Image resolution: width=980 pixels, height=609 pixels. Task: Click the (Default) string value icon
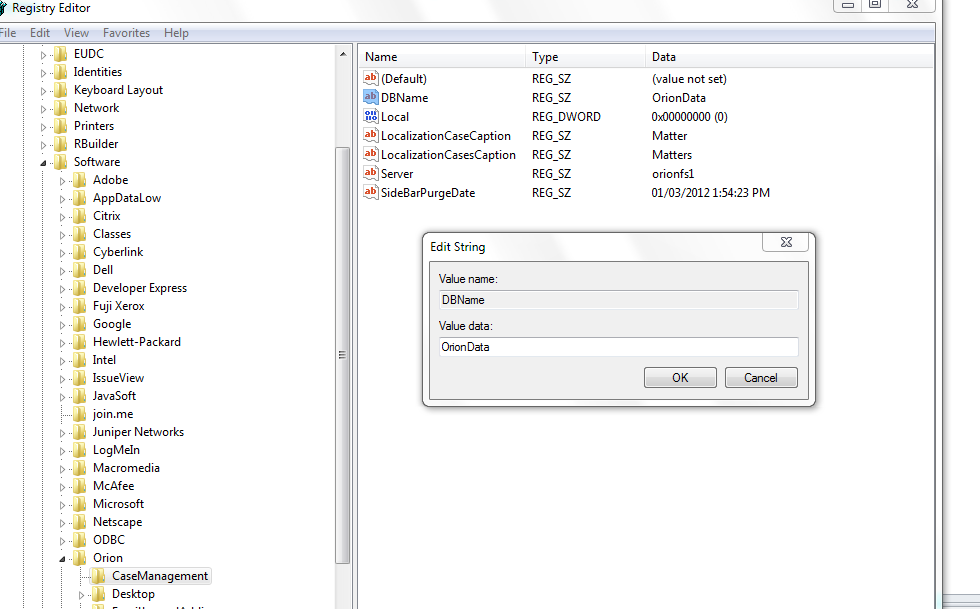(x=371, y=78)
